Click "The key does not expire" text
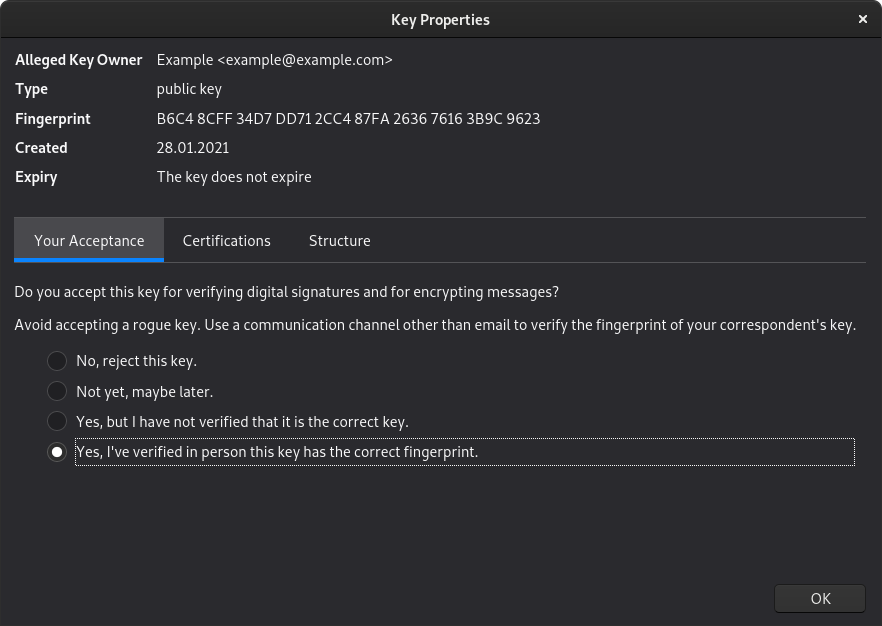The width and height of the screenshot is (882, 626). pos(234,177)
